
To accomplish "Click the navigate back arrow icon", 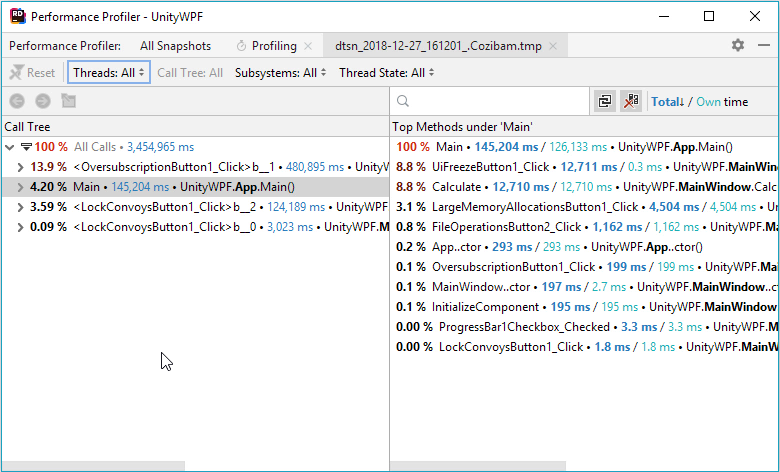I will pyautogui.click(x=17, y=101).
